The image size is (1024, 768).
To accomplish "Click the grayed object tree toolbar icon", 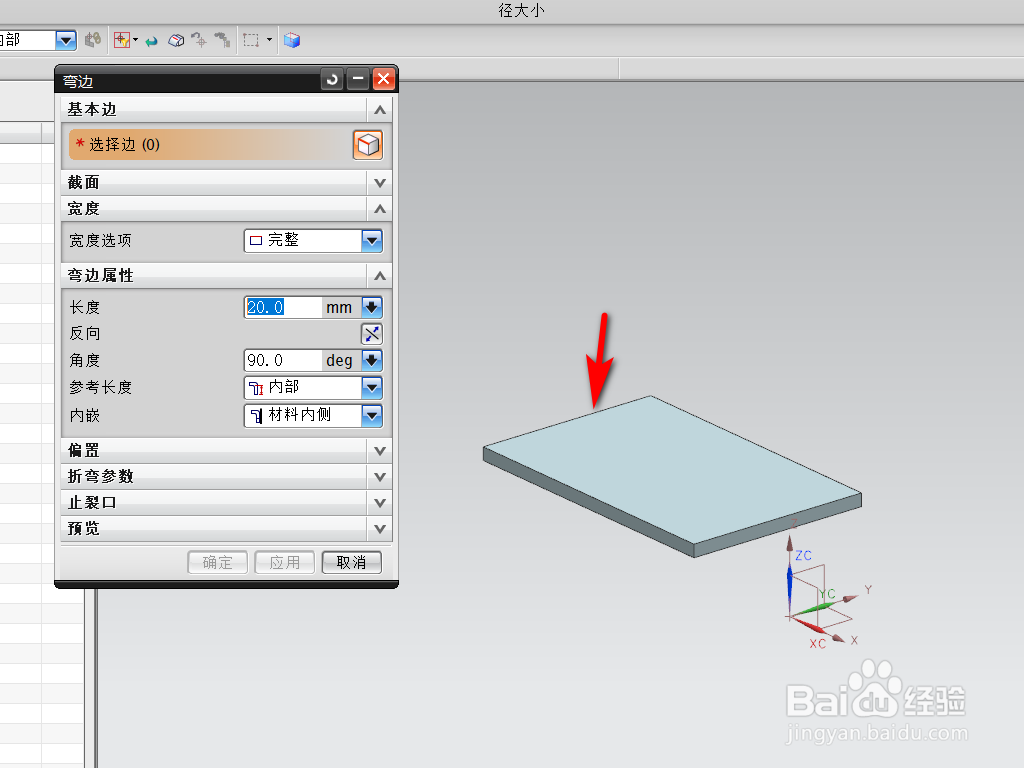I will coord(222,40).
